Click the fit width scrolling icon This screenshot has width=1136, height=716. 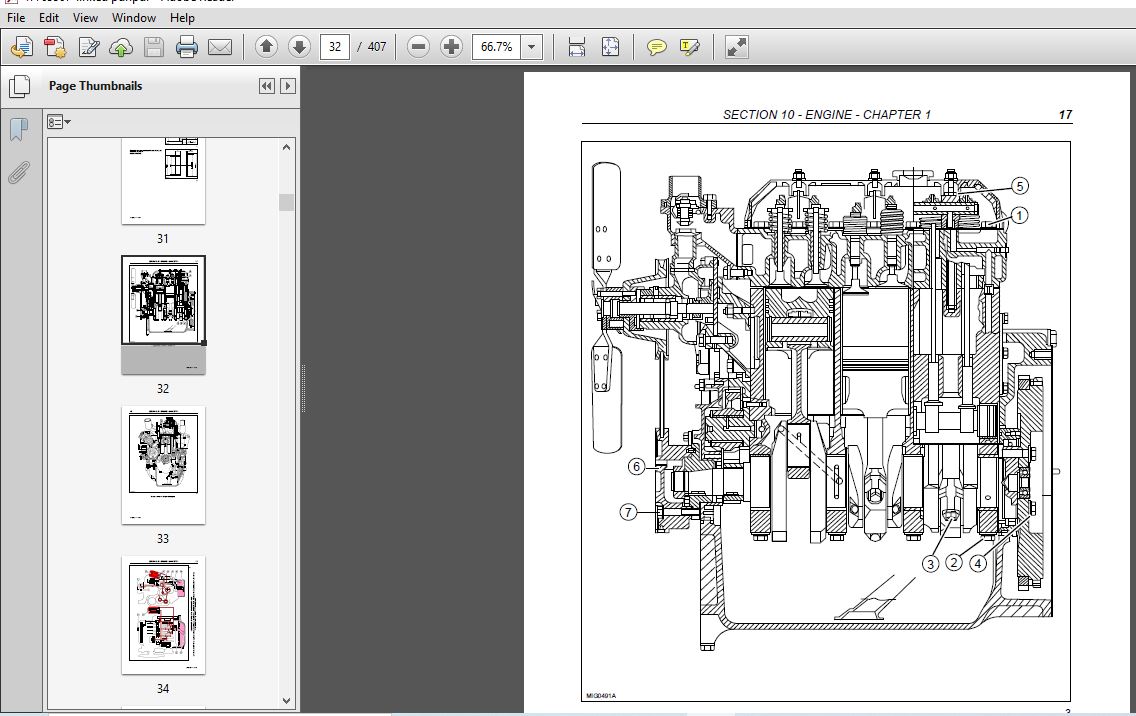[x=577, y=47]
